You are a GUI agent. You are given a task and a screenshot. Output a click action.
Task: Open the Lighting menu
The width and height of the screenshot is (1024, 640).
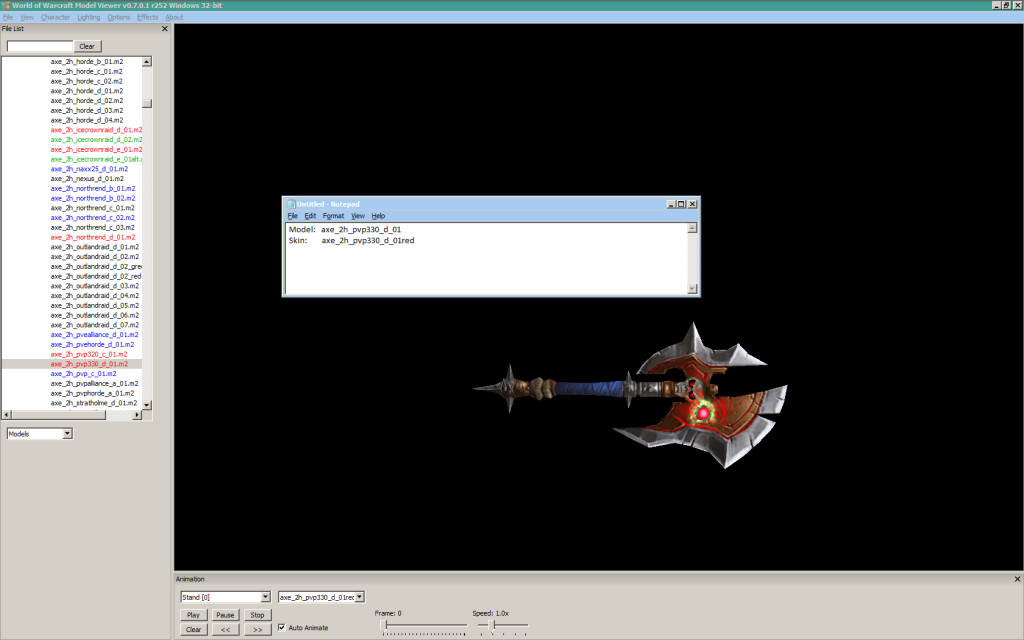click(89, 18)
